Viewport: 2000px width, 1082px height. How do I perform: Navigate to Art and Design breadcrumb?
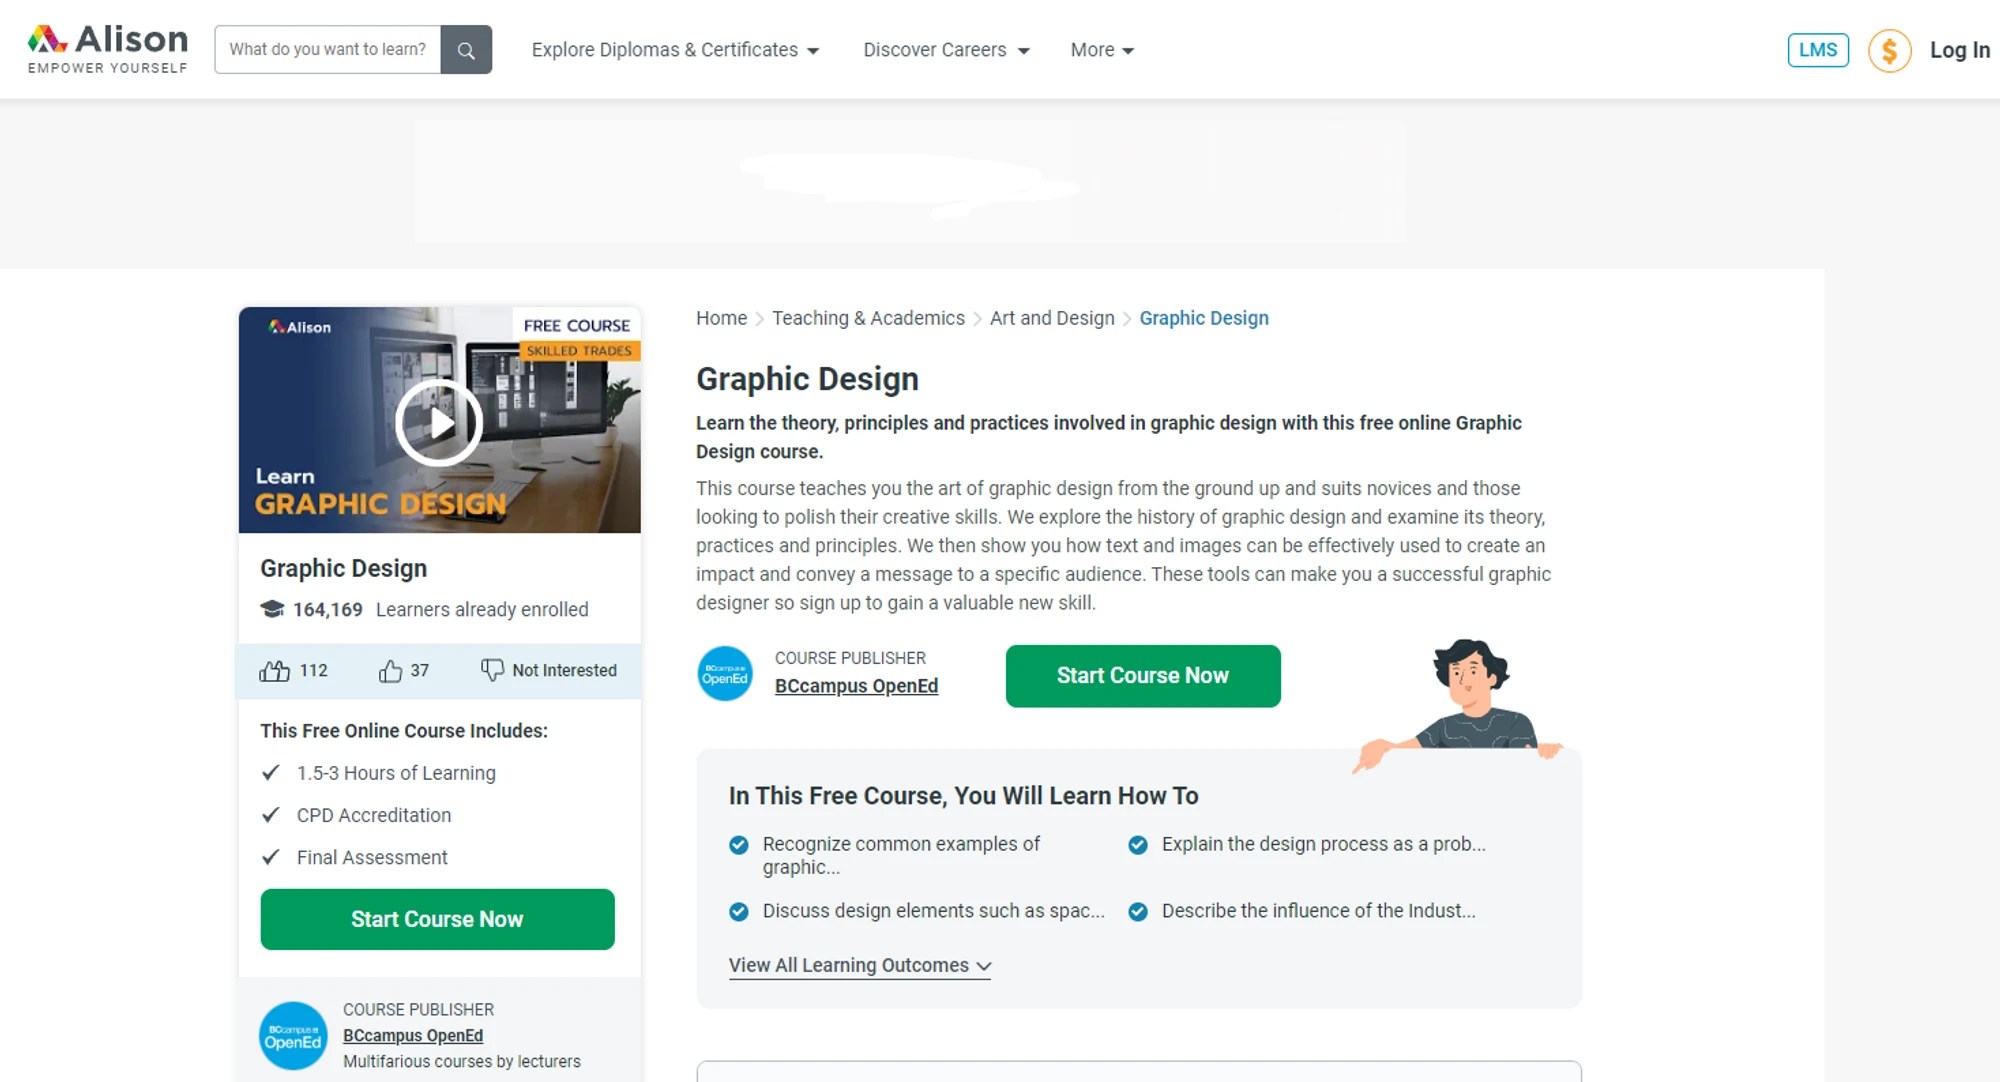(x=1051, y=317)
